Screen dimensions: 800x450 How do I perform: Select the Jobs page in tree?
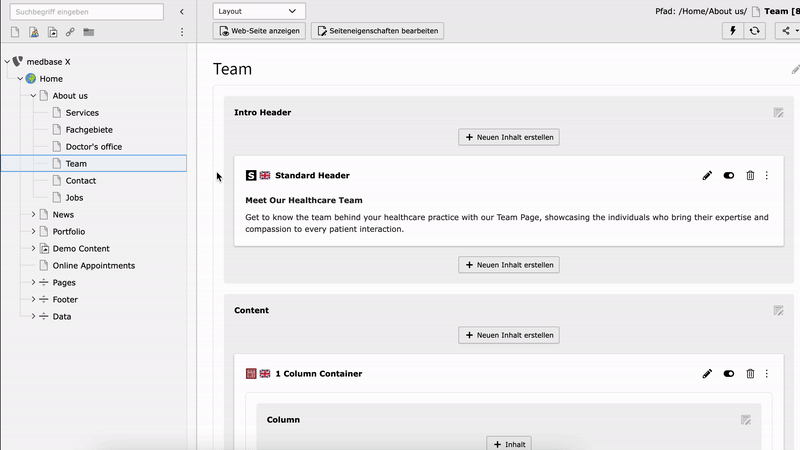coord(74,197)
